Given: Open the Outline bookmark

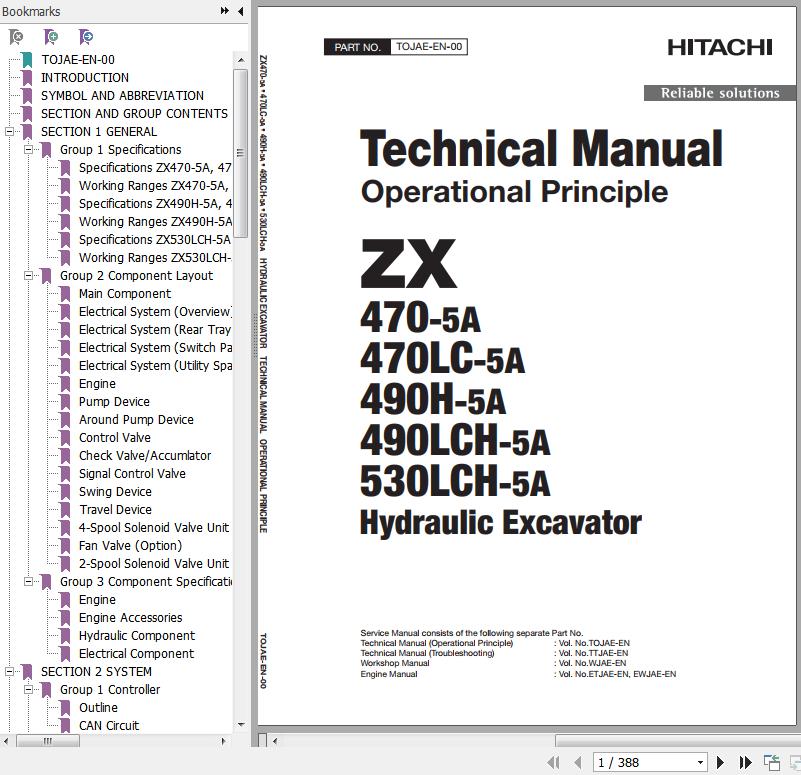Looking at the screenshot, I should (98, 708).
